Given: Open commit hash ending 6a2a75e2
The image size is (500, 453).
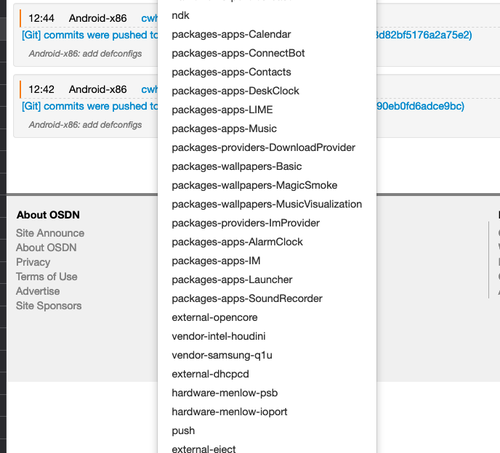Looking at the screenshot, I should coord(424,35).
